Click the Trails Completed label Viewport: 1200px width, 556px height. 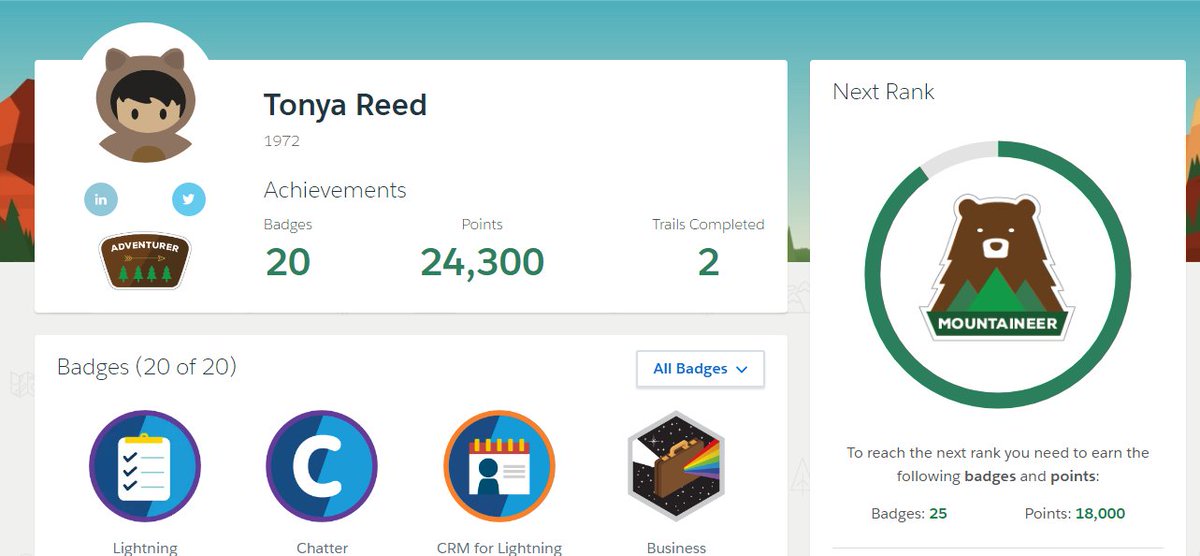[x=708, y=225]
